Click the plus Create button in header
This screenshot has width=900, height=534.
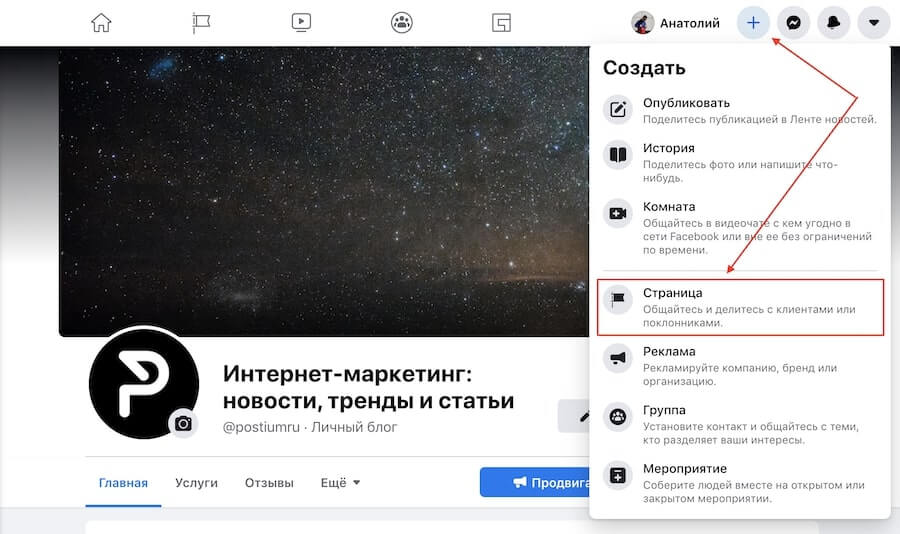tap(753, 23)
